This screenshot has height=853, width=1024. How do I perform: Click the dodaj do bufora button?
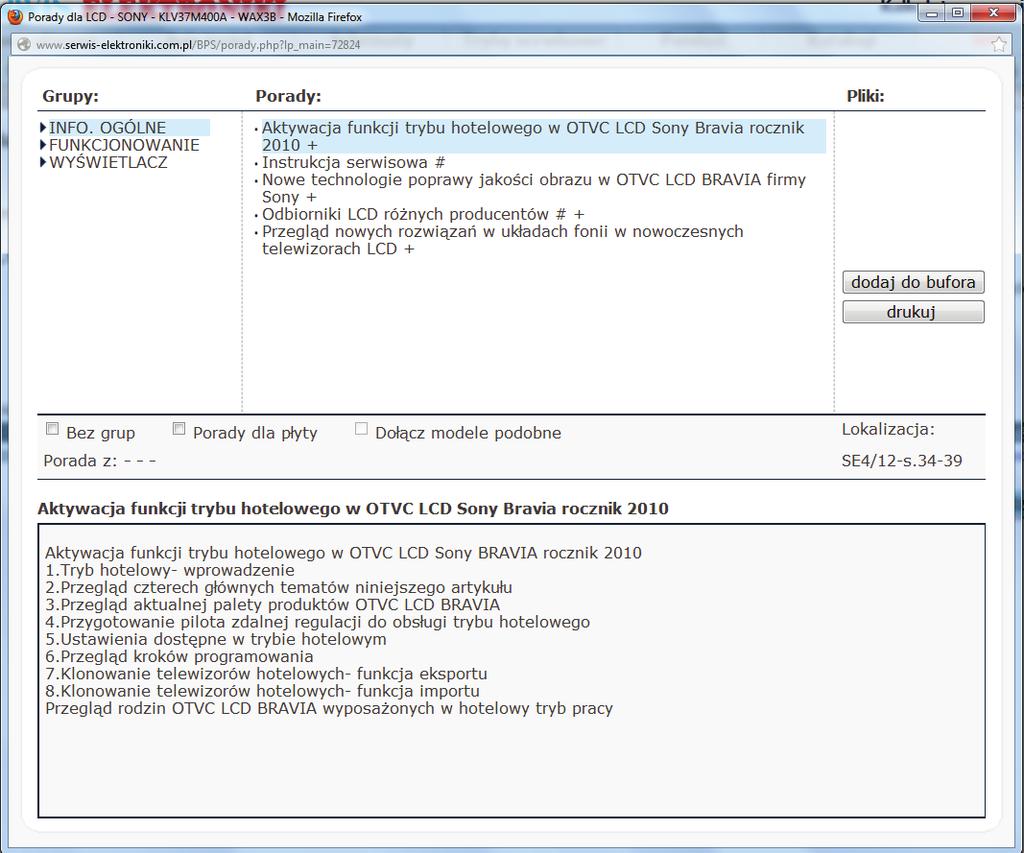pos(913,282)
